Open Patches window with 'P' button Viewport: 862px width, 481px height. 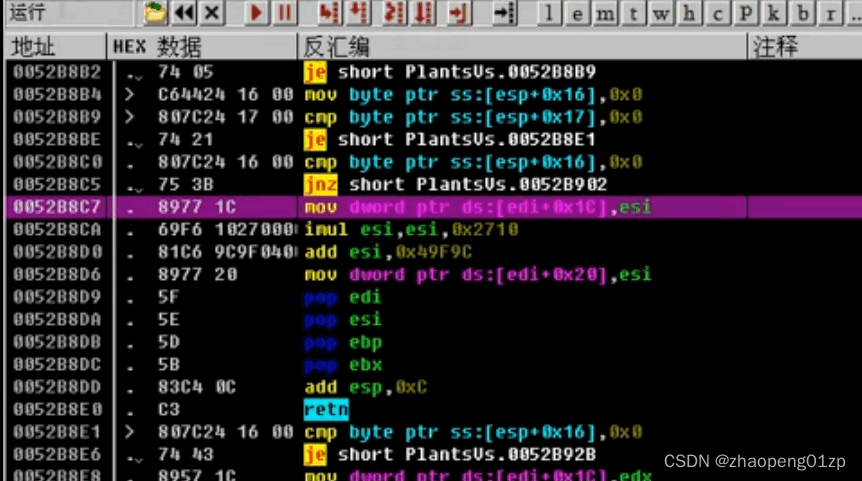pos(745,13)
